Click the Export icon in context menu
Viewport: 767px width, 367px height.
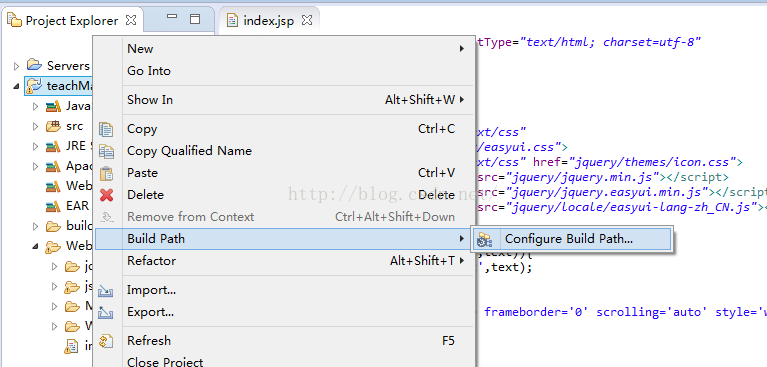(106, 312)
